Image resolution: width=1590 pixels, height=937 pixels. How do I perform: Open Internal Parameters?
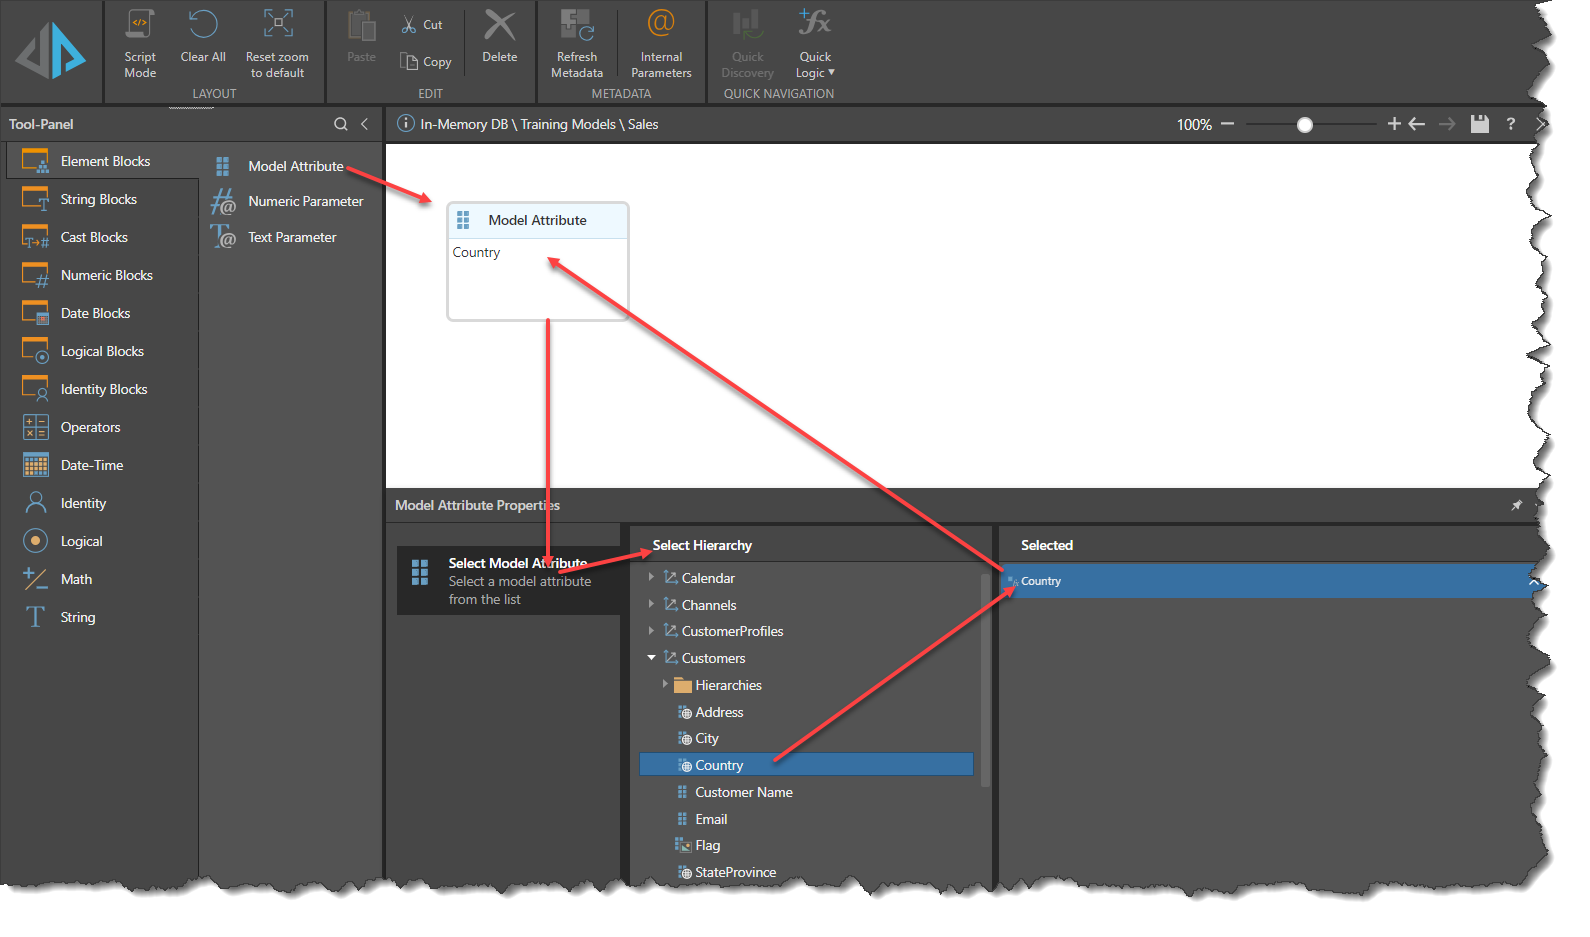pos(661,26)
